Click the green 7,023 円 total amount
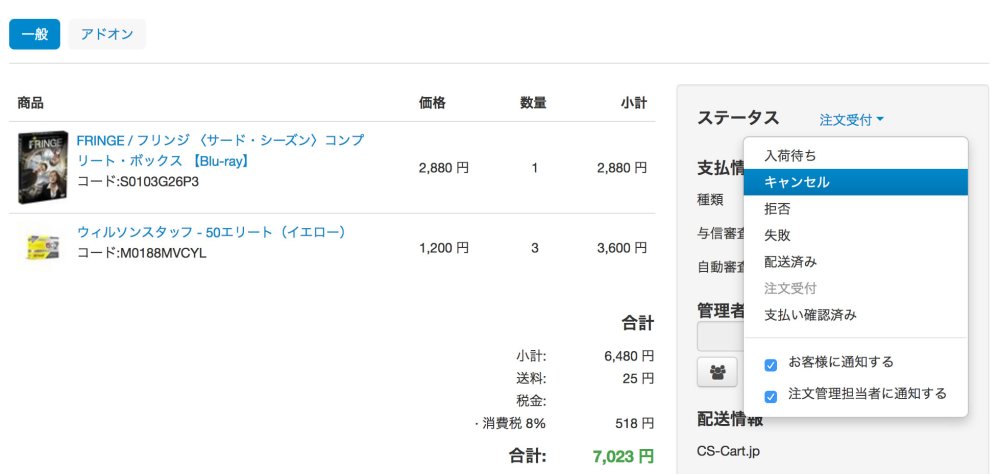The width and height of the screenshot is (1000, 474). point(623,456)
